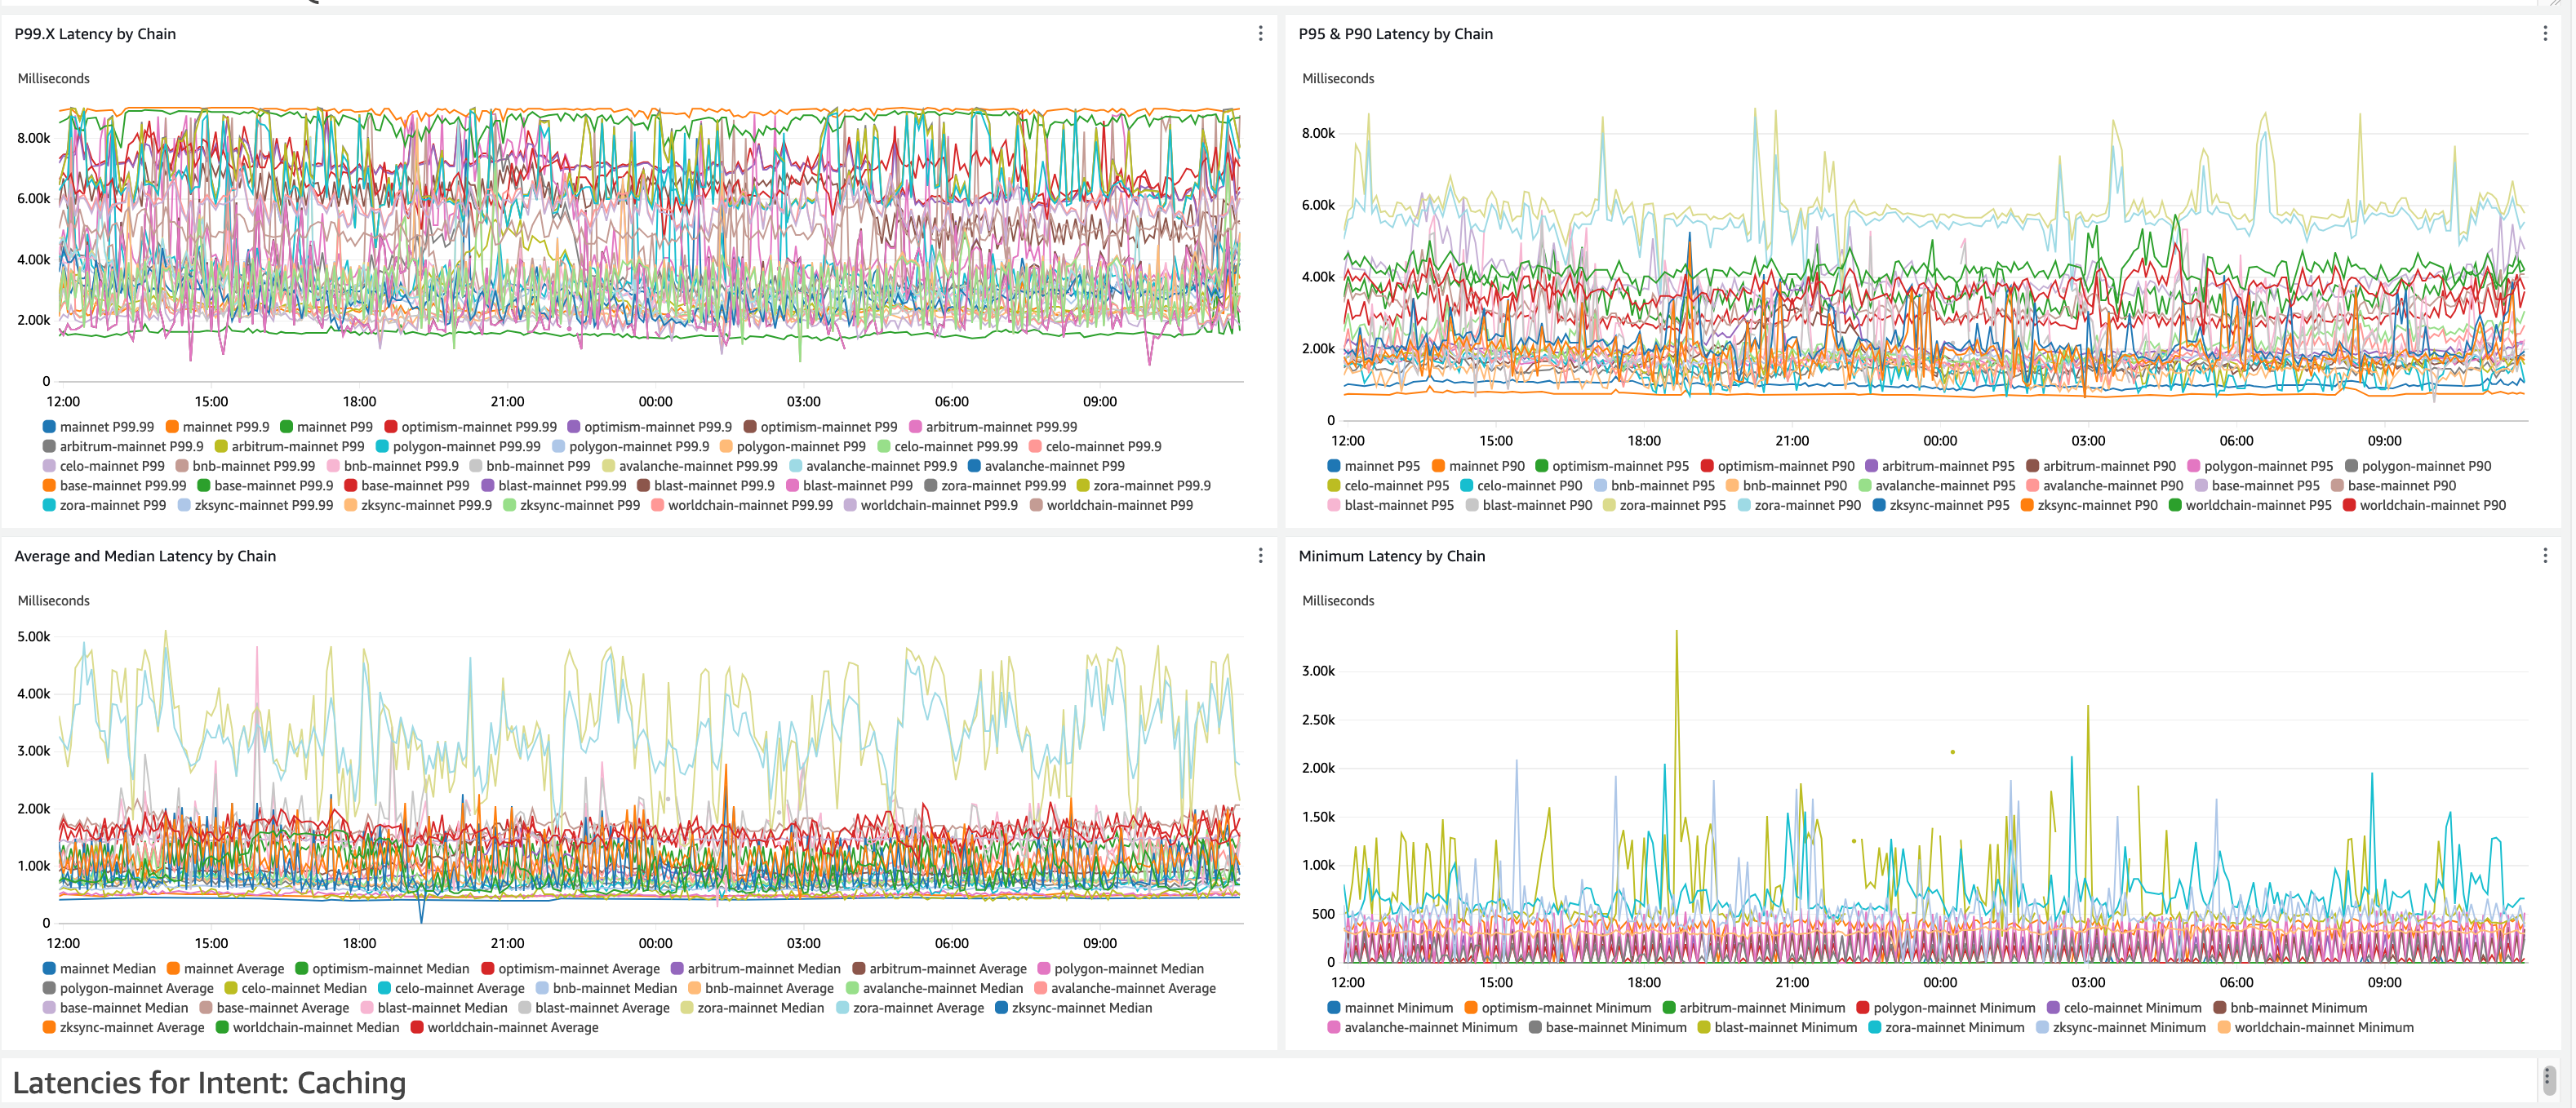
Task: Select arbitrum-mainnet P99.99 legend entry
Action: (x=992, y=427)
